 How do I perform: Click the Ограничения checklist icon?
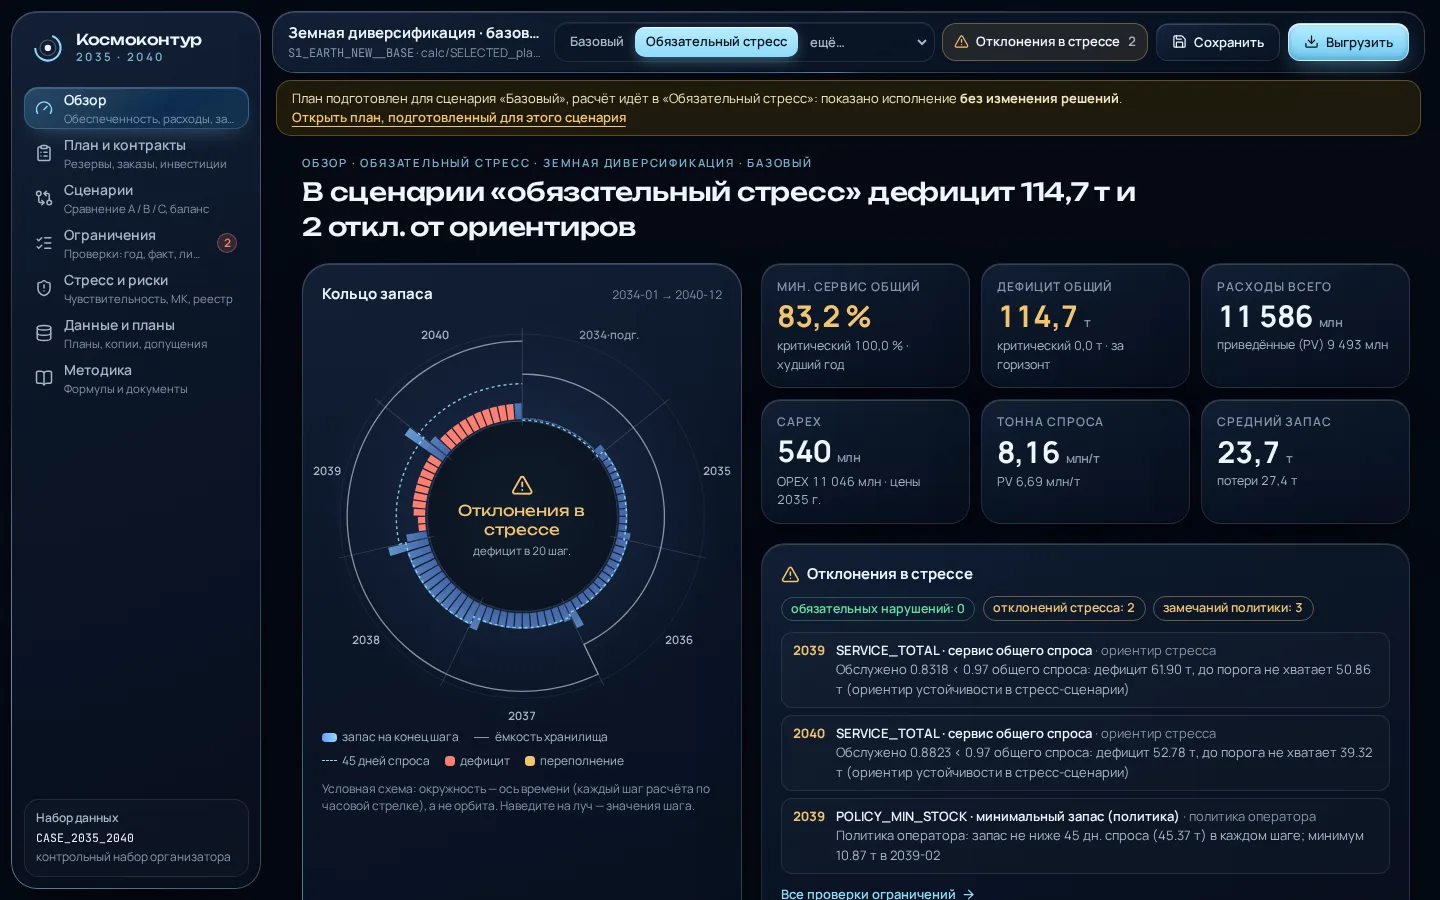pos(44,243)
